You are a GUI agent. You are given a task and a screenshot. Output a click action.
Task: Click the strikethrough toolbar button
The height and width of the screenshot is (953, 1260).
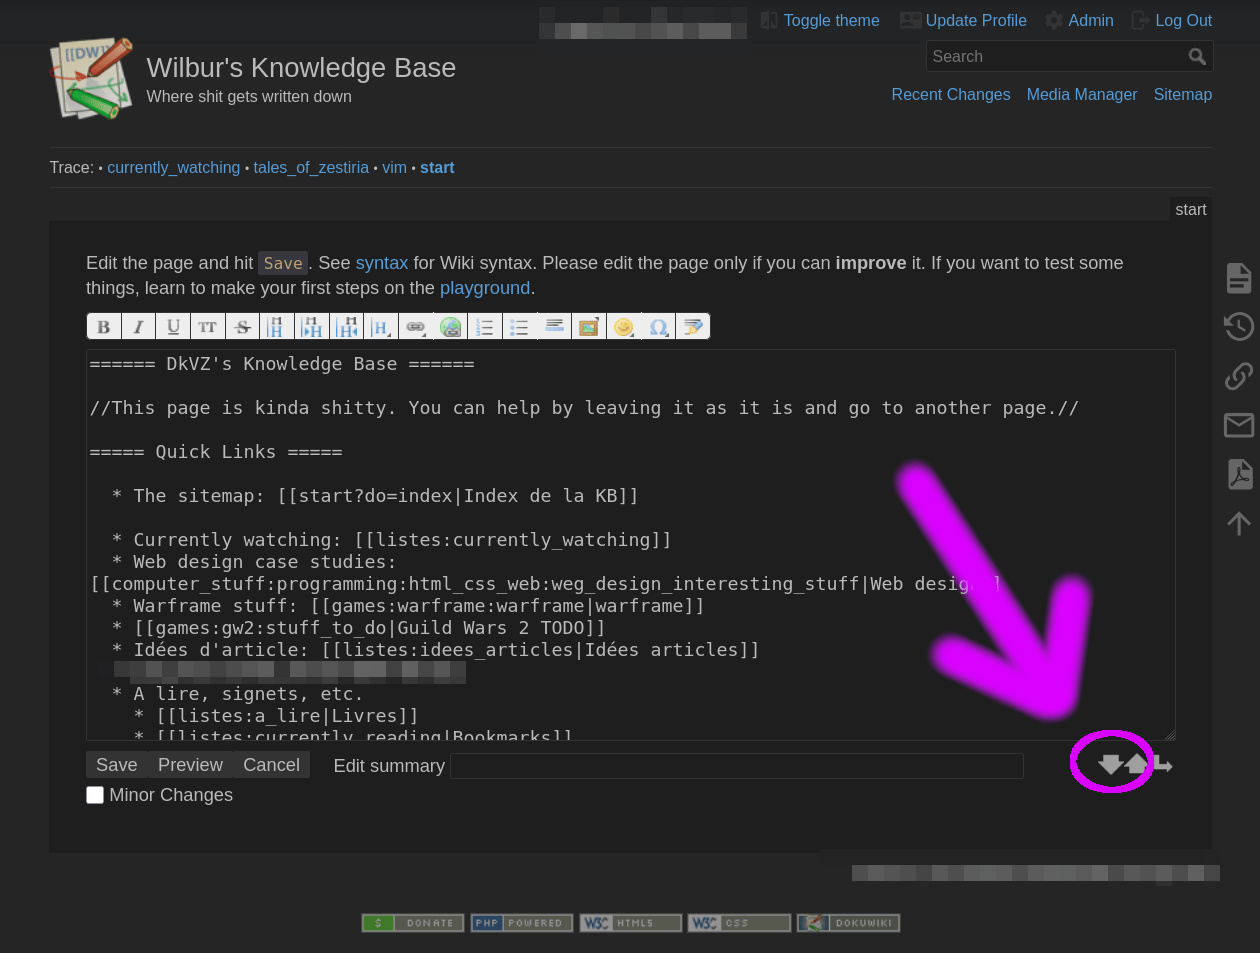click(x=242, y=327)
